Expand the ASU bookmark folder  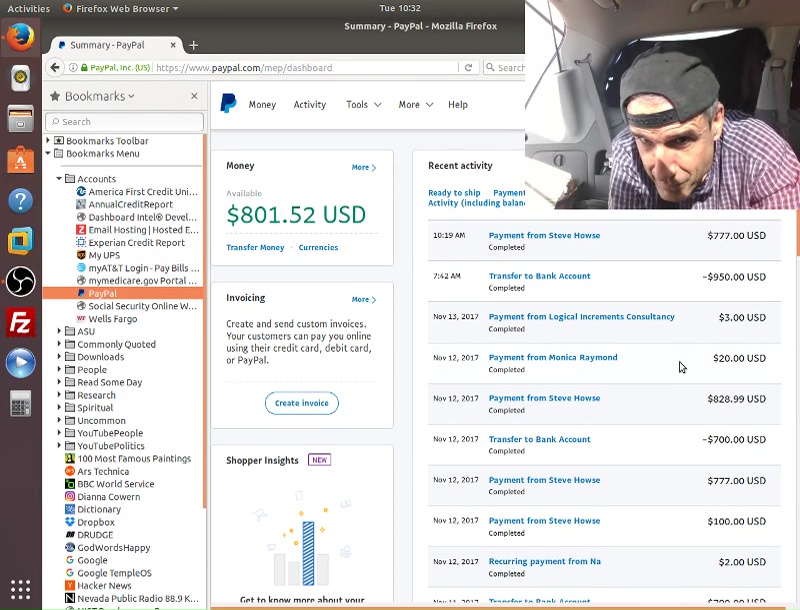(x=59, y=332)
